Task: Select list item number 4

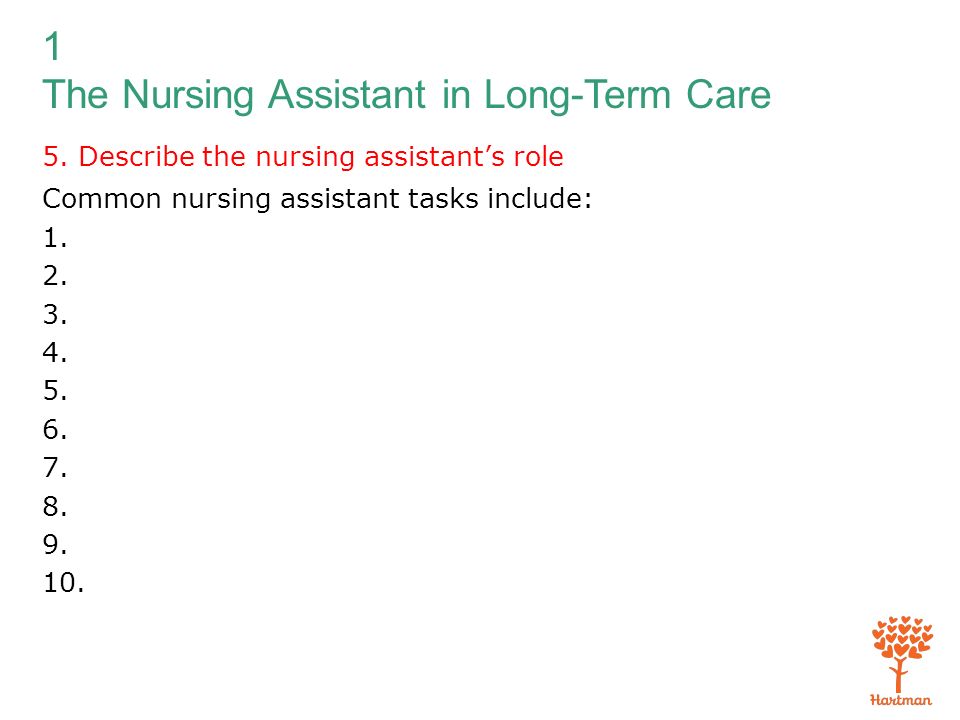Action: coord(55,353)
